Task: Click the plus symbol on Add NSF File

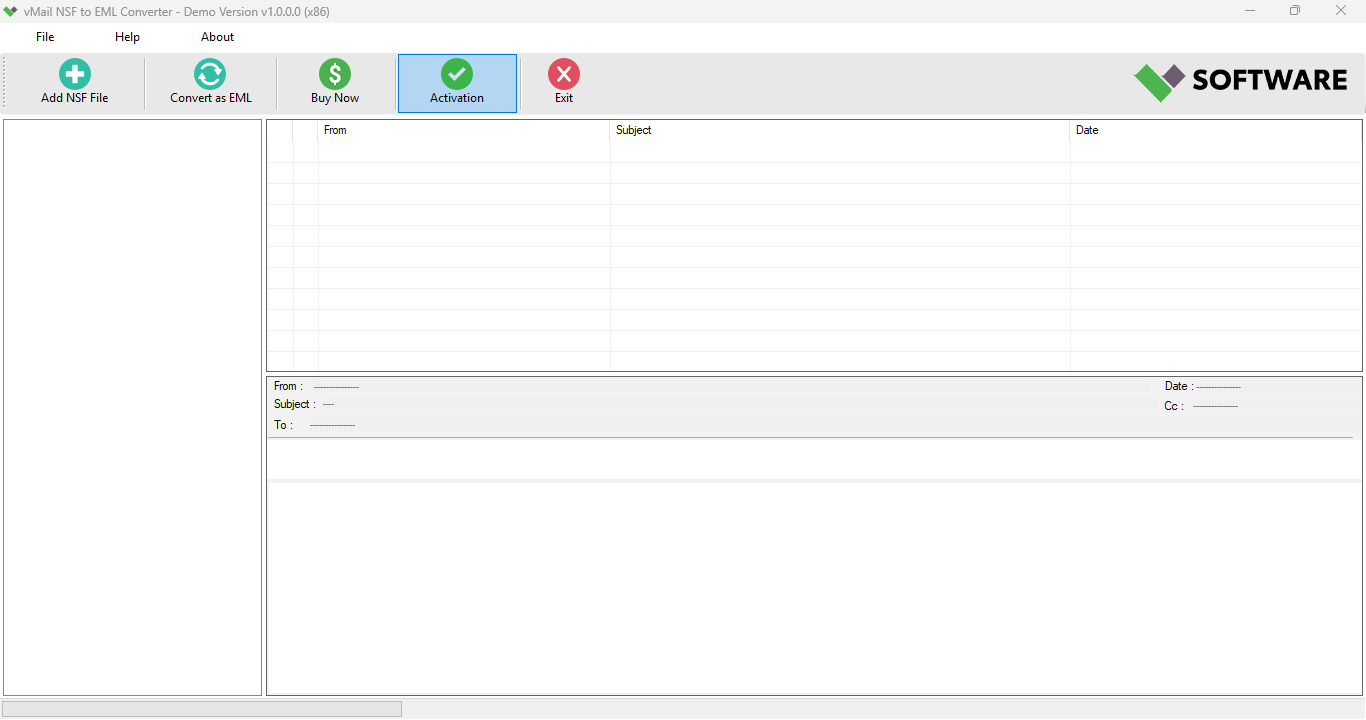Action: [73, 73]
